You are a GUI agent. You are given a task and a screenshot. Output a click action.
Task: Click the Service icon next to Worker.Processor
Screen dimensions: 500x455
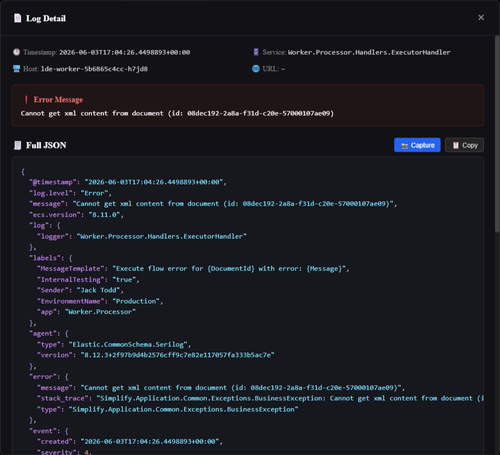pyautogui.click(x=256, y=52)
